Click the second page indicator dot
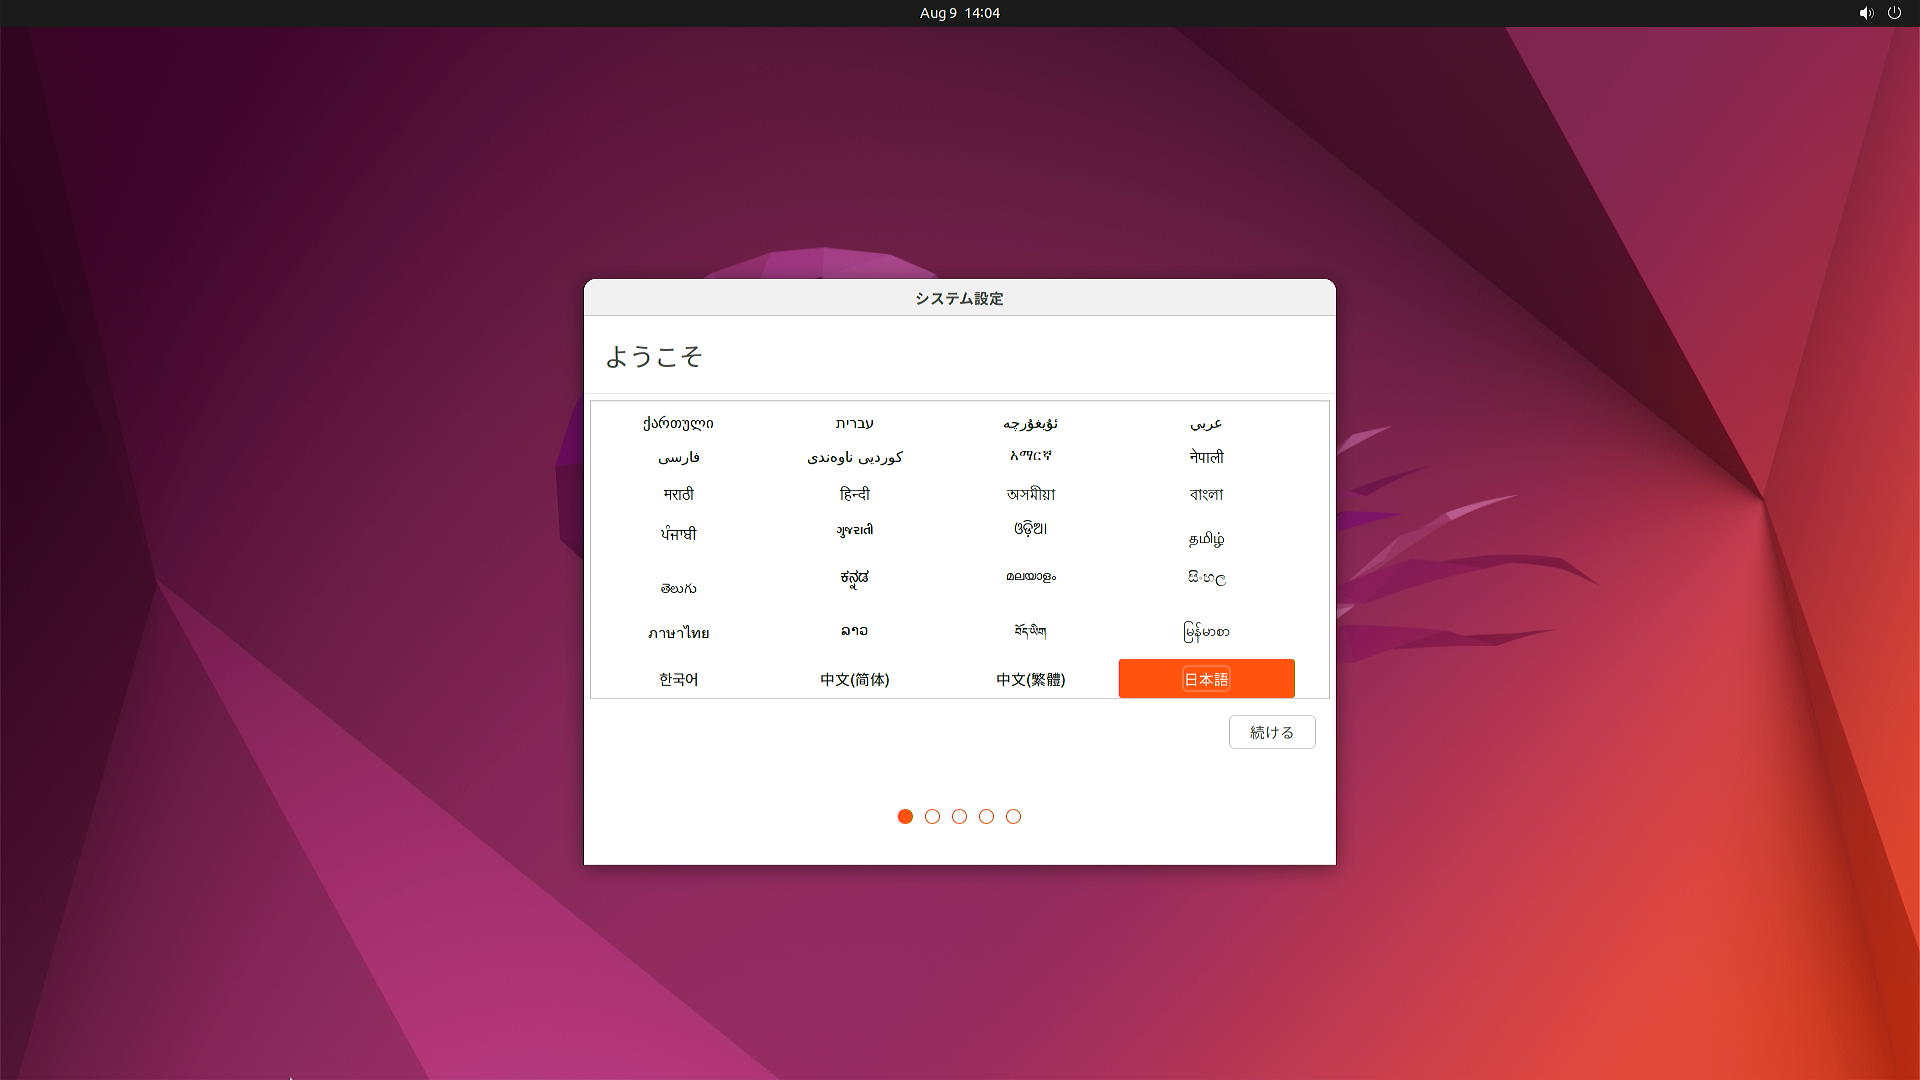 tap(932, 816)
